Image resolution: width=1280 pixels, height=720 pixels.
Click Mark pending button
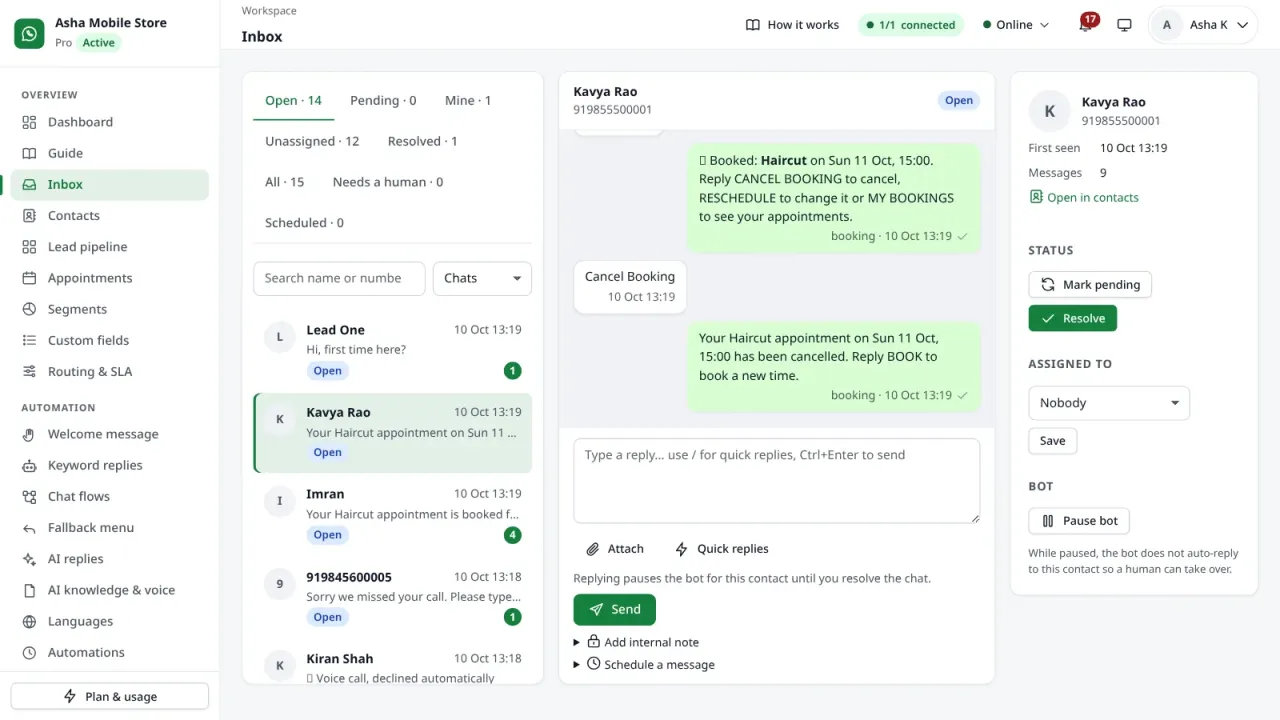pos(1090,285)
